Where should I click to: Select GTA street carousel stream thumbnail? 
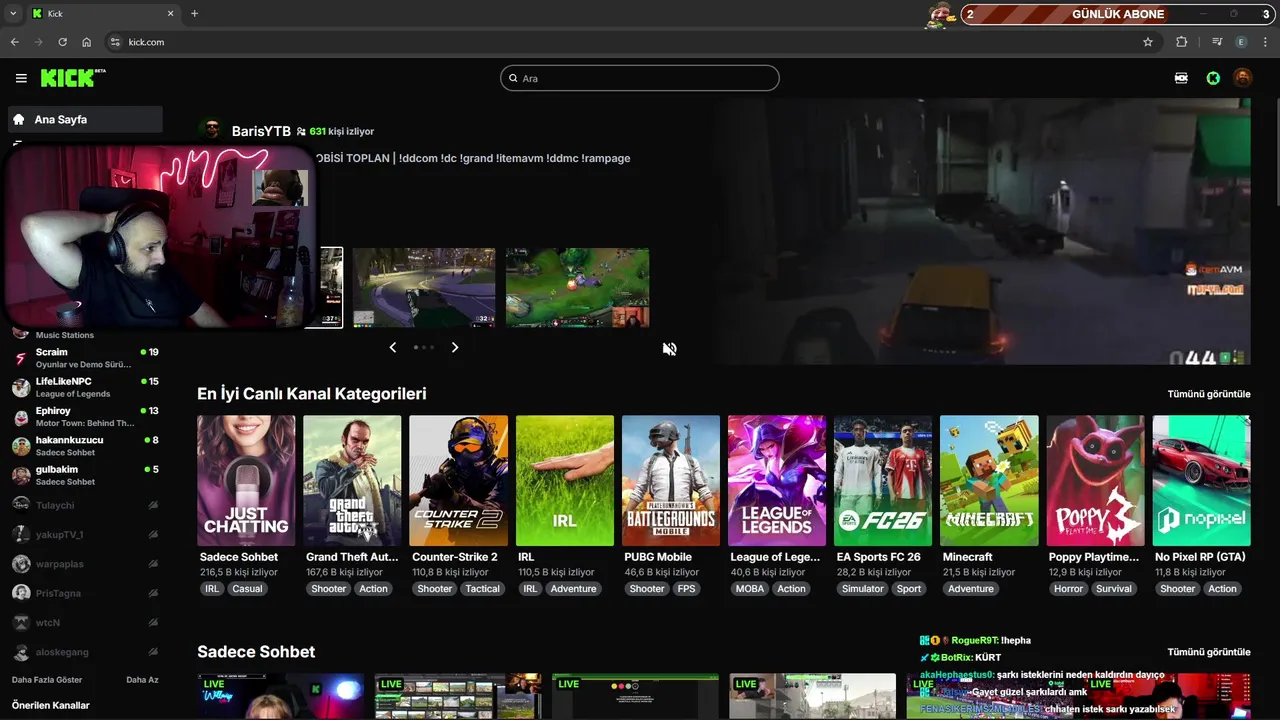coord(424,288)
